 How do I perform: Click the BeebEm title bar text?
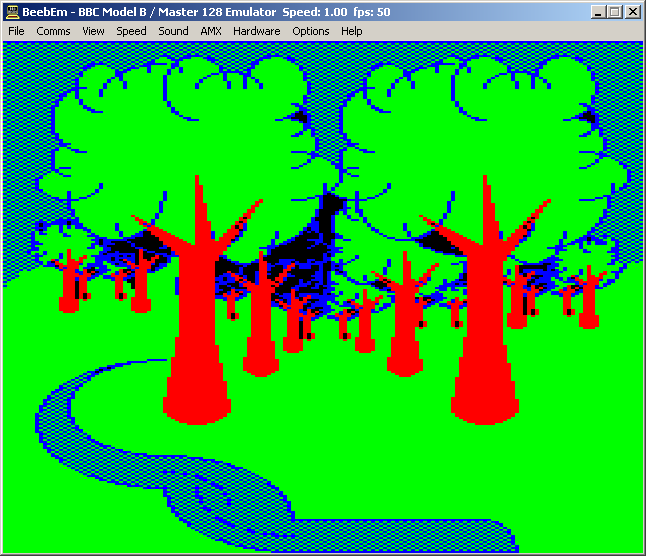tap(200, 12)
